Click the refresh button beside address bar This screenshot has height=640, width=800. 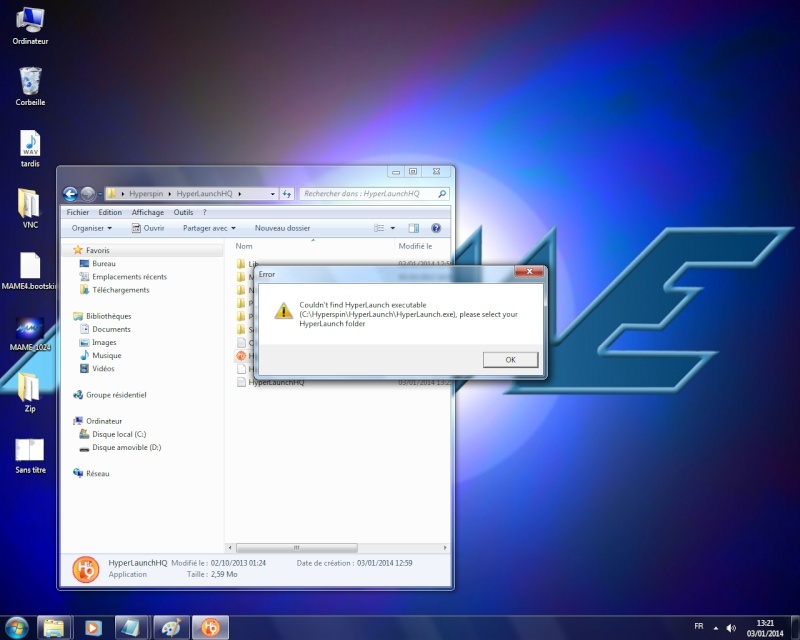point(287,194)
